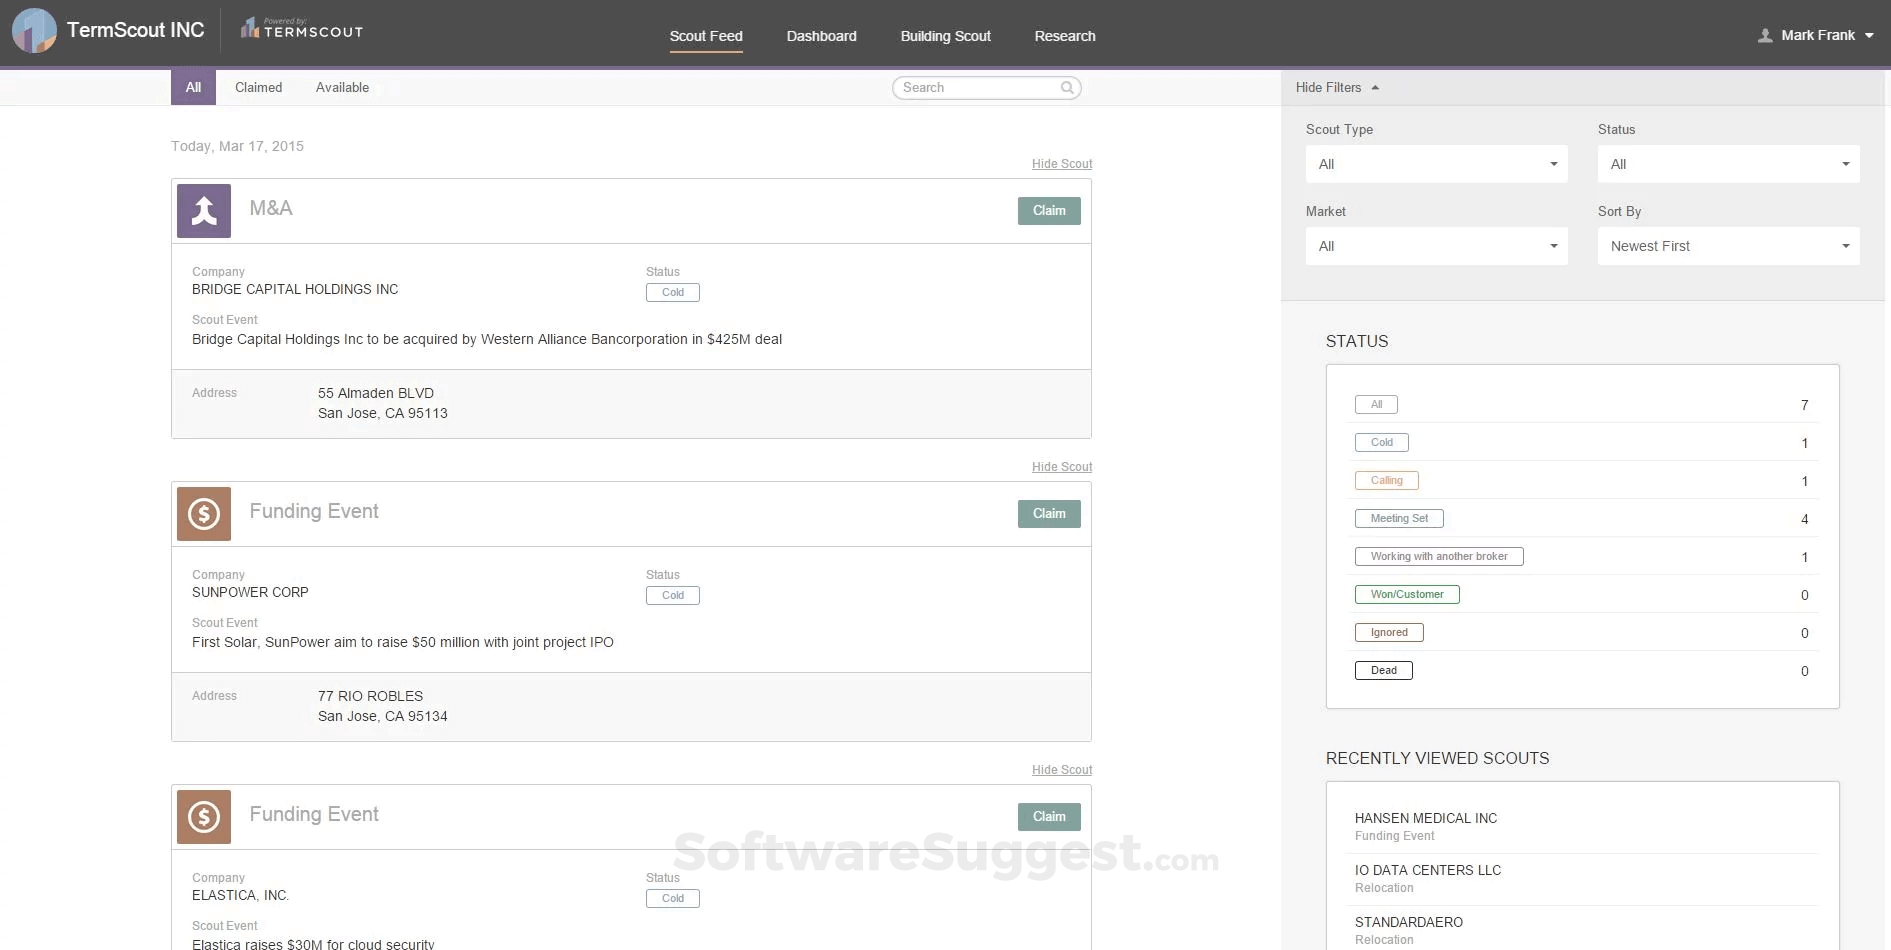Click the Powered by TermScout logo
This screenshot has width=1891, height=950.
[x=302, y=29]
